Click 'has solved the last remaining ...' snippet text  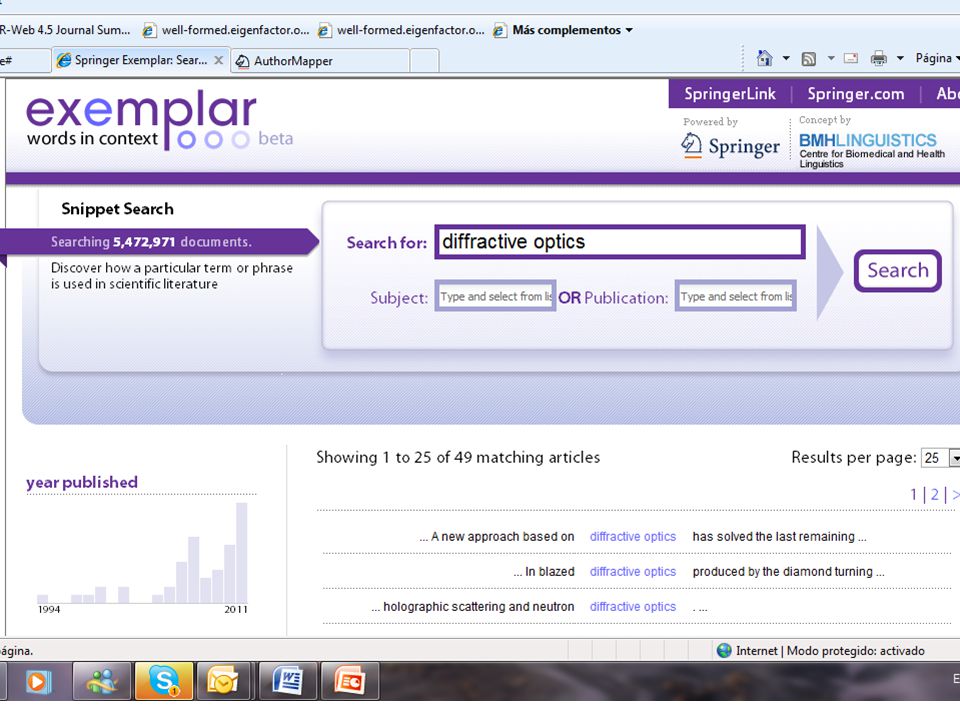coord(779,536)
